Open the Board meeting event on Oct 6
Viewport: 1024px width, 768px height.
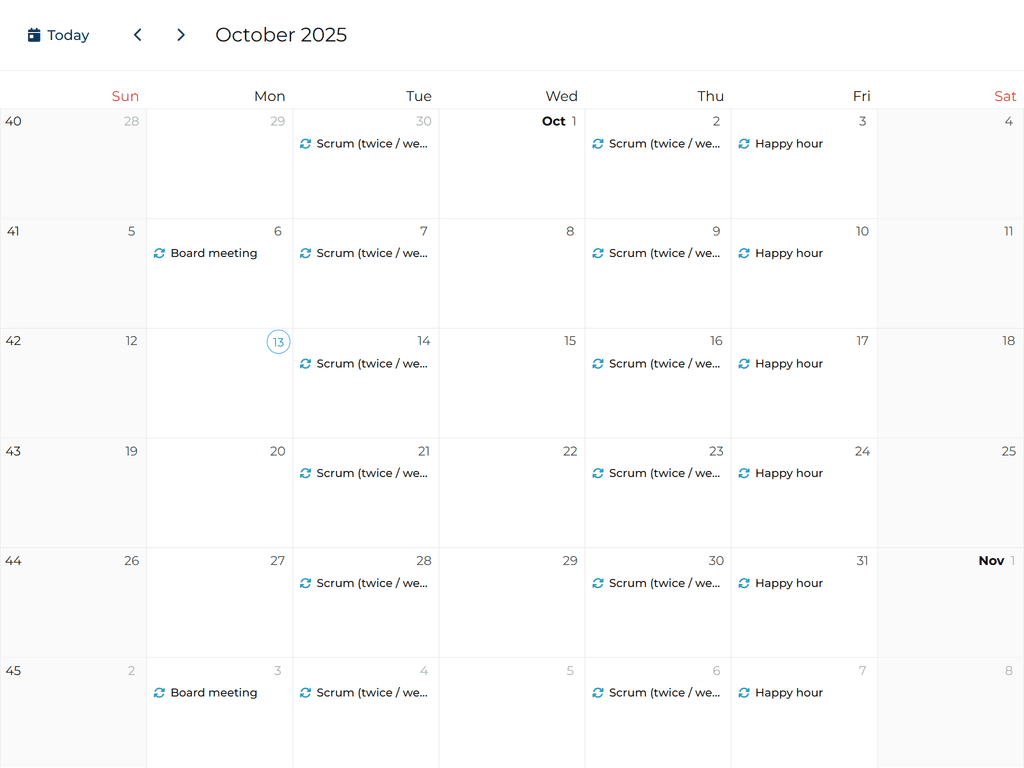(212, 253)
